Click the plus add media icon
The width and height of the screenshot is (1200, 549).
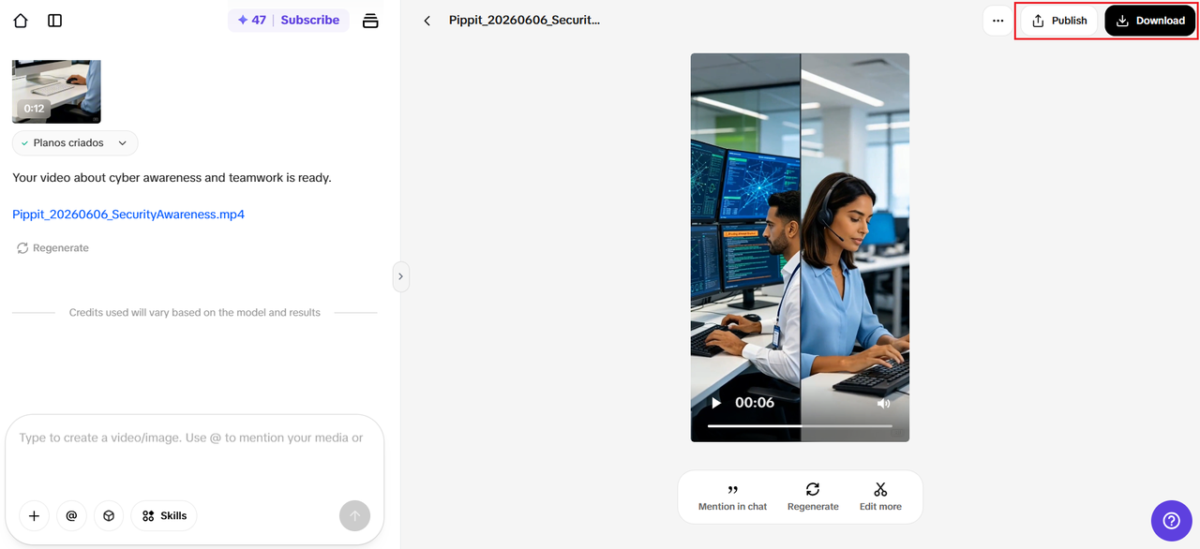click(34, 516)
